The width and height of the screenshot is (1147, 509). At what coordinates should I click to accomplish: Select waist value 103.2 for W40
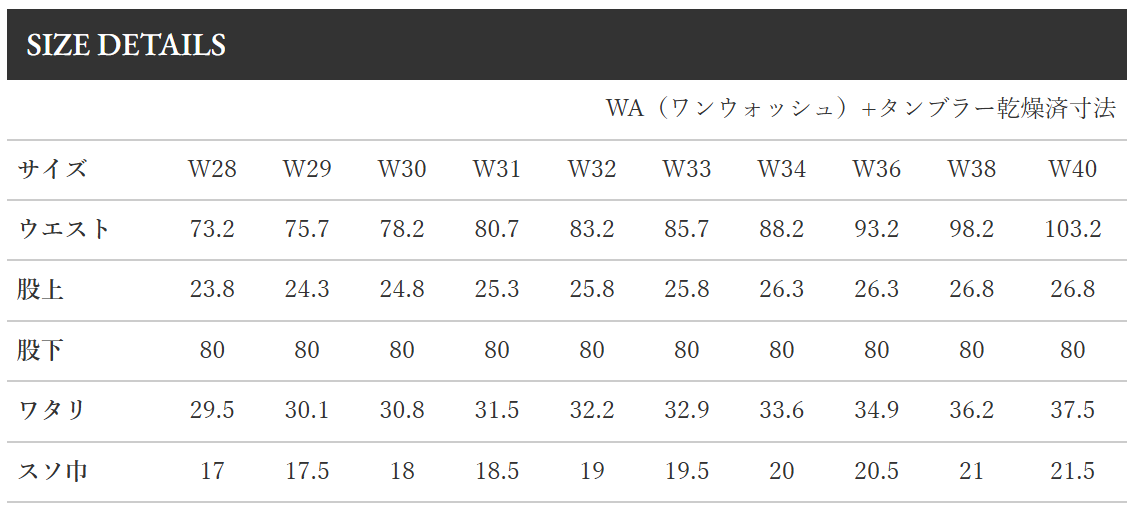(x=1073, y=229)
